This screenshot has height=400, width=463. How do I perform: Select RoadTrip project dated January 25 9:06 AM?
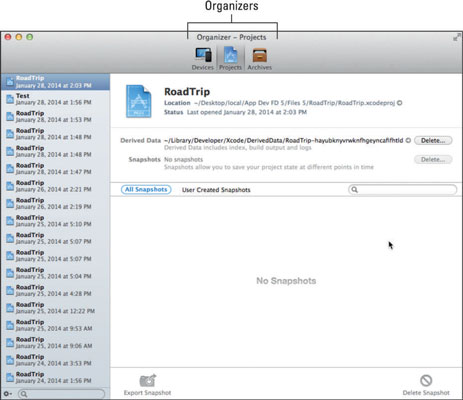(x=55, y=342)
